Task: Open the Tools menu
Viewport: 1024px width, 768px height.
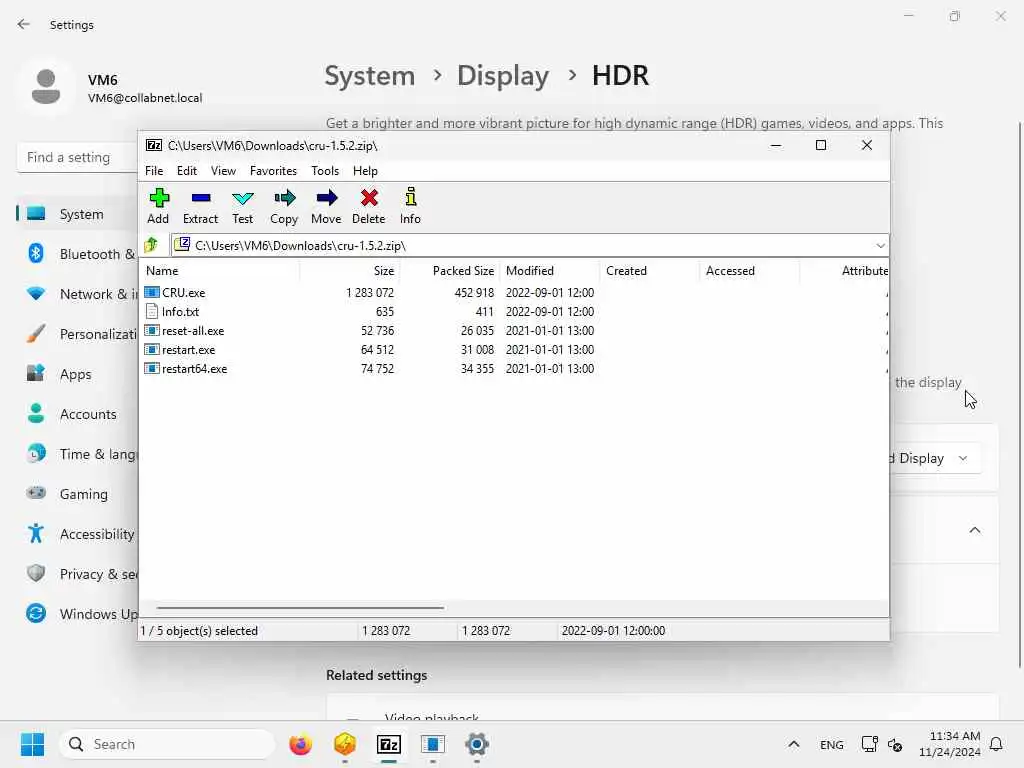Action: pos(325,170)
